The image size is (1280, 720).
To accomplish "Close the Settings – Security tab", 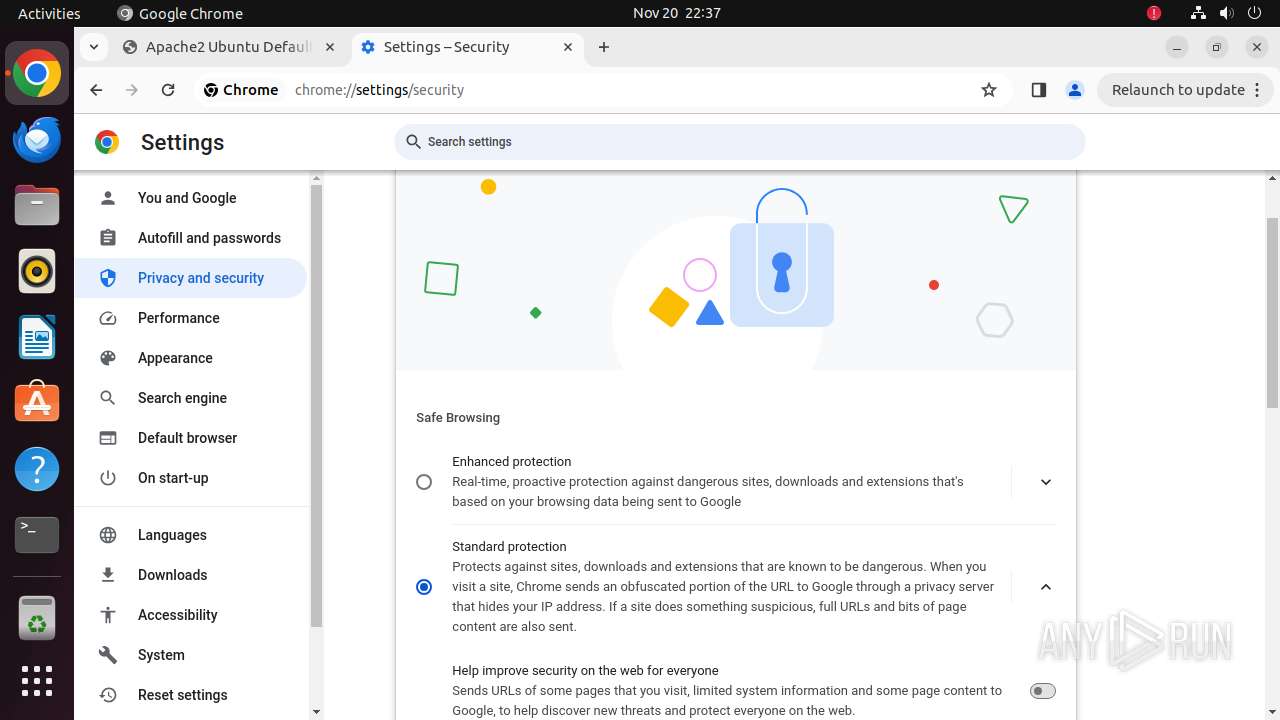I will coord(568,47).
